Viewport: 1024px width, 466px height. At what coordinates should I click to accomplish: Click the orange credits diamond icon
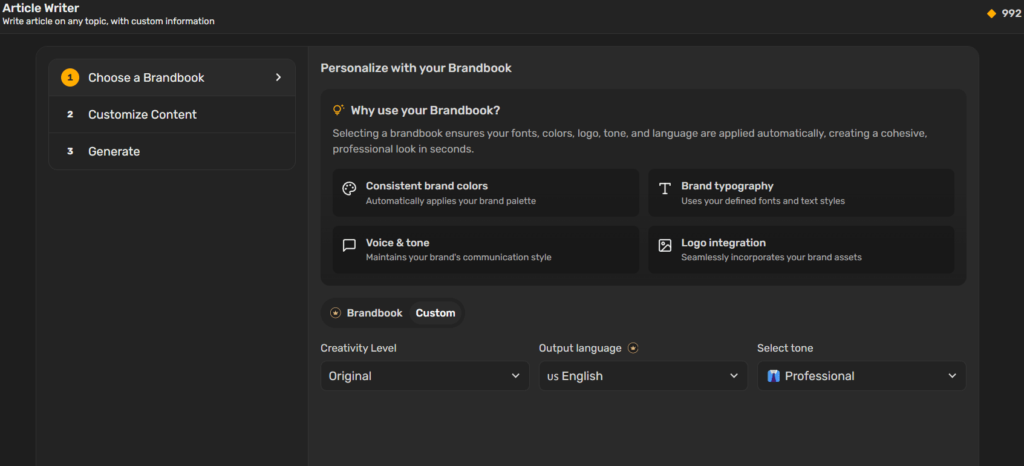coord(991,13)
